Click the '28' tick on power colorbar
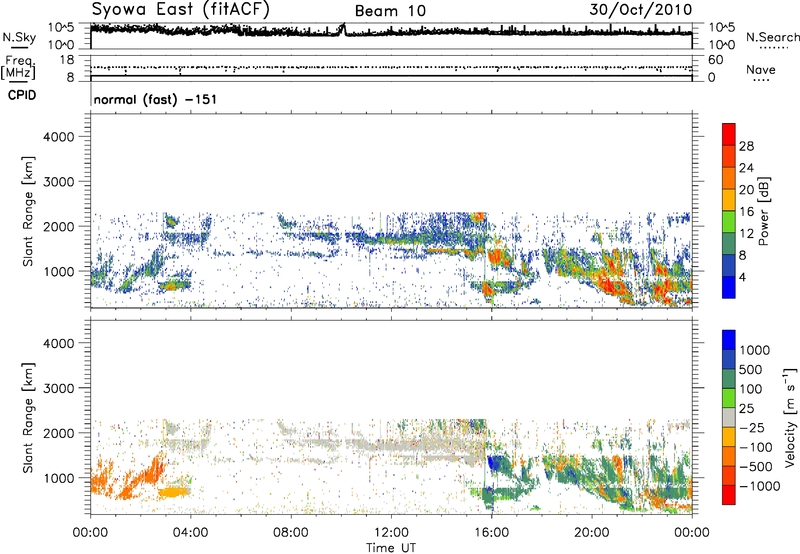This screenshot has height=554, width=800. click(x=746, y=146)
